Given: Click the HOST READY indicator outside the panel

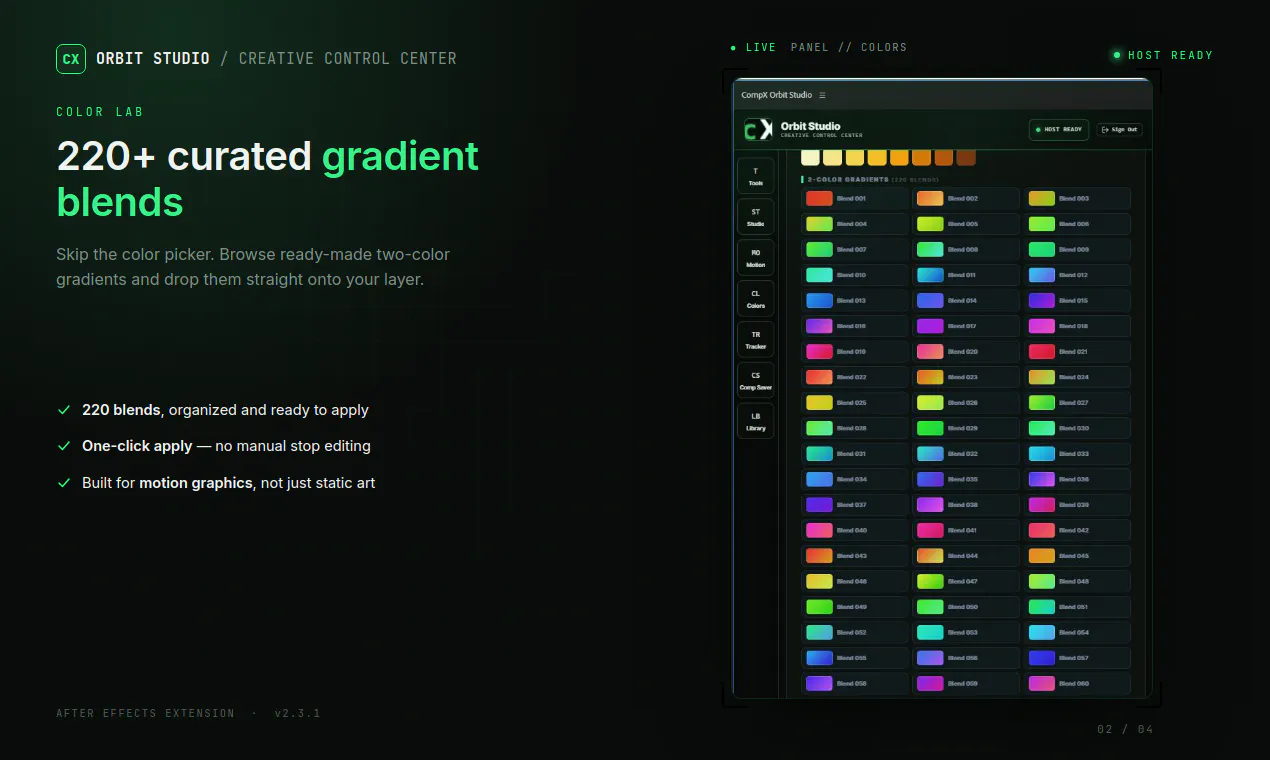Looking at the screenshot, I should click(x=1162, y=55).
